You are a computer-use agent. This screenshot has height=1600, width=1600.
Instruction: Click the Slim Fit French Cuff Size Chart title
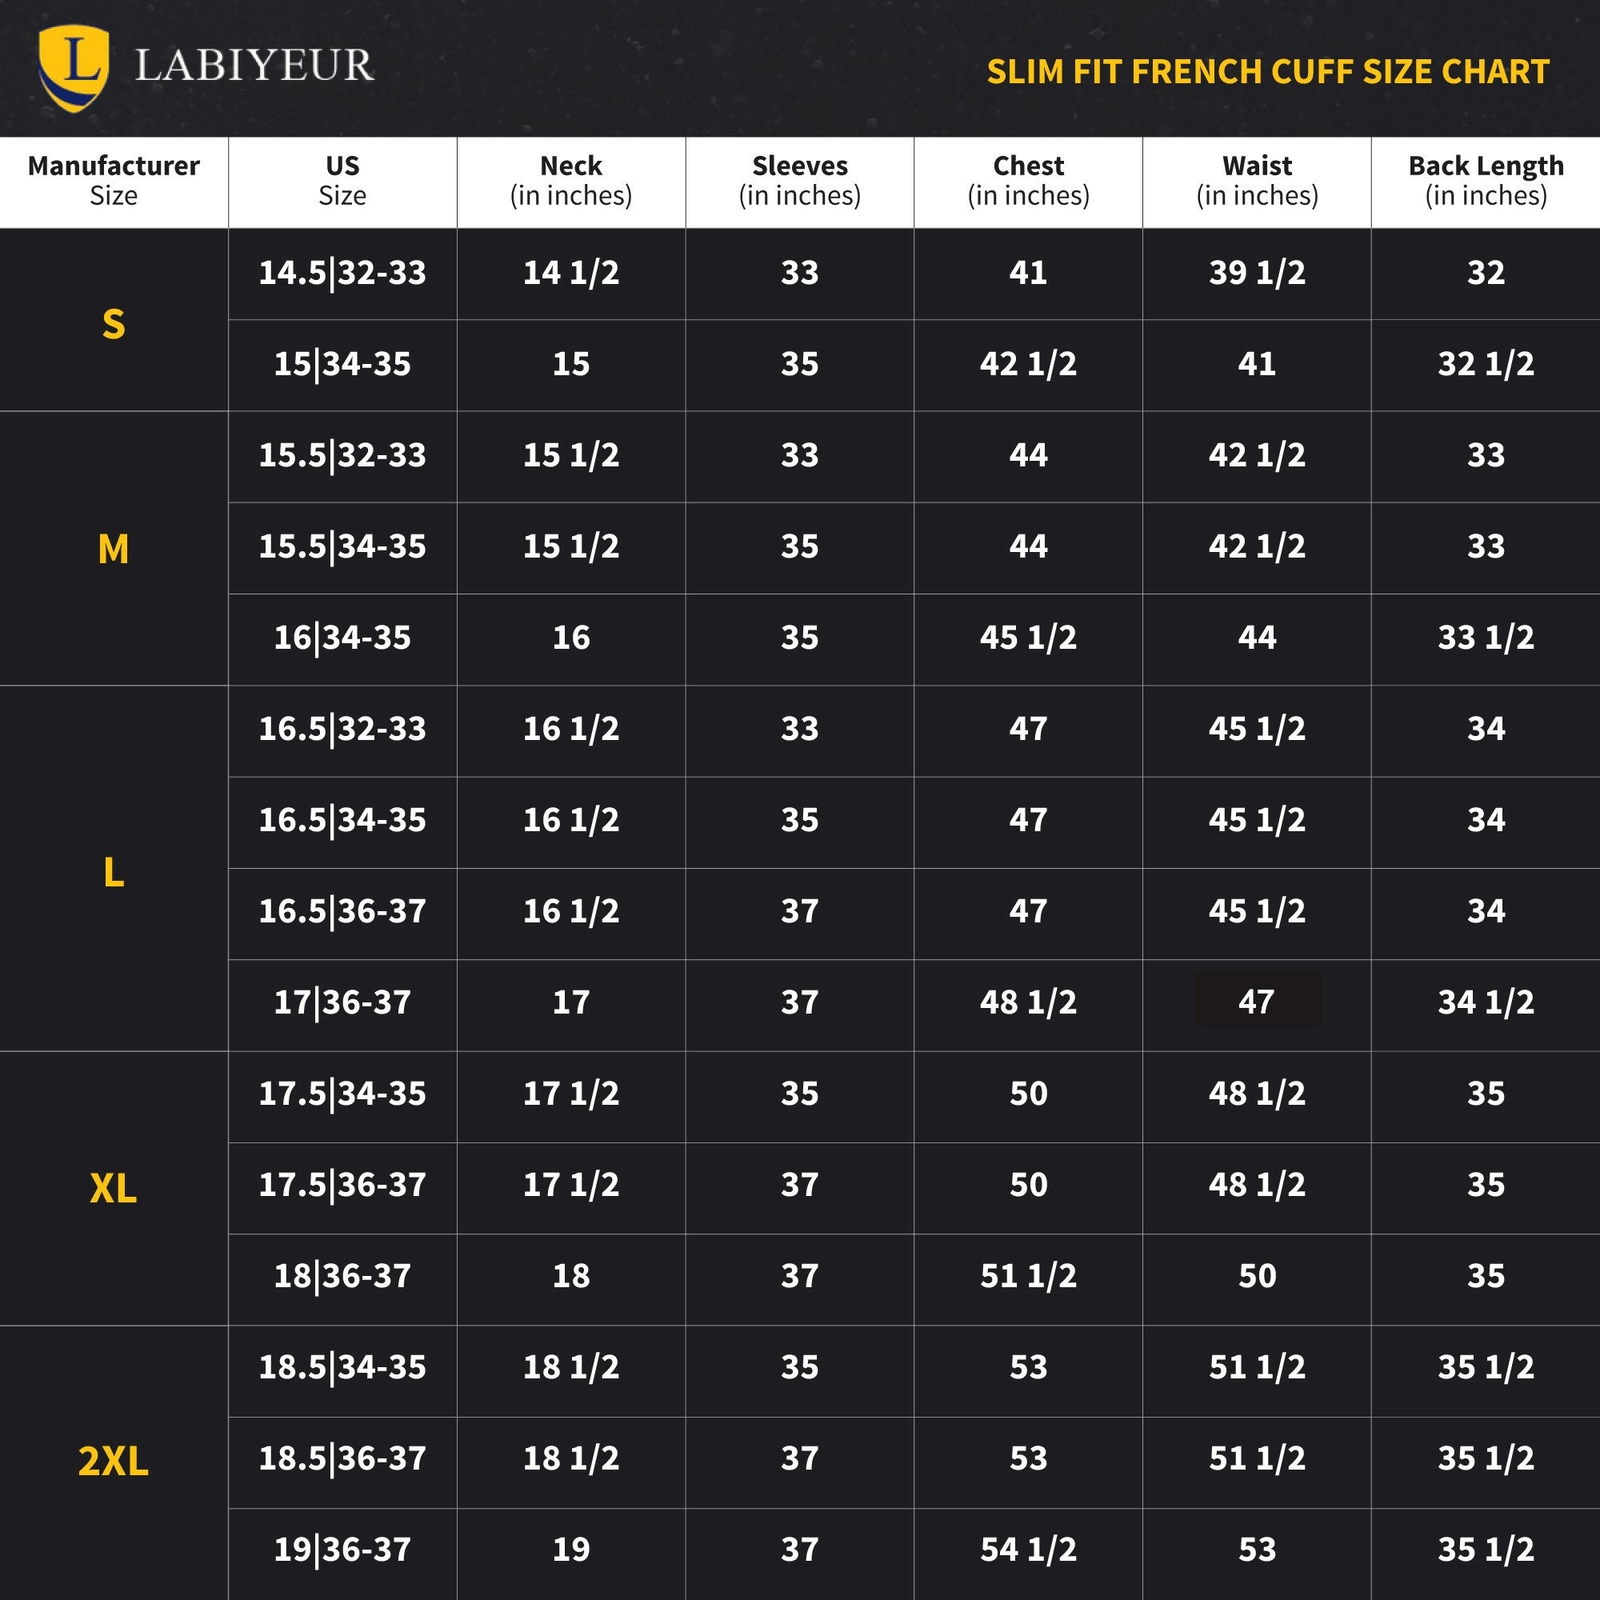1267,72
